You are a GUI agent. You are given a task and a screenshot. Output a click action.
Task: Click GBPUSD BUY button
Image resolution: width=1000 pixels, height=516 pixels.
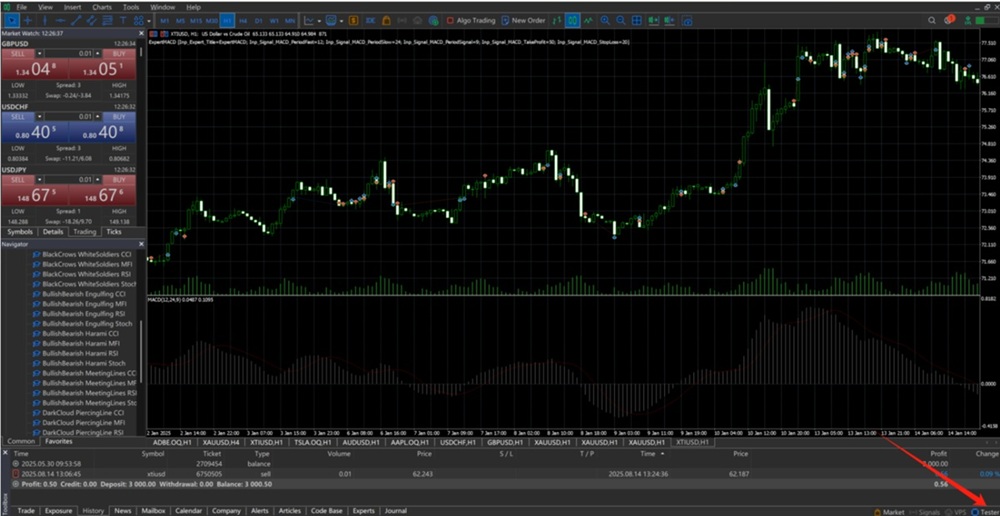pos(119,54)
